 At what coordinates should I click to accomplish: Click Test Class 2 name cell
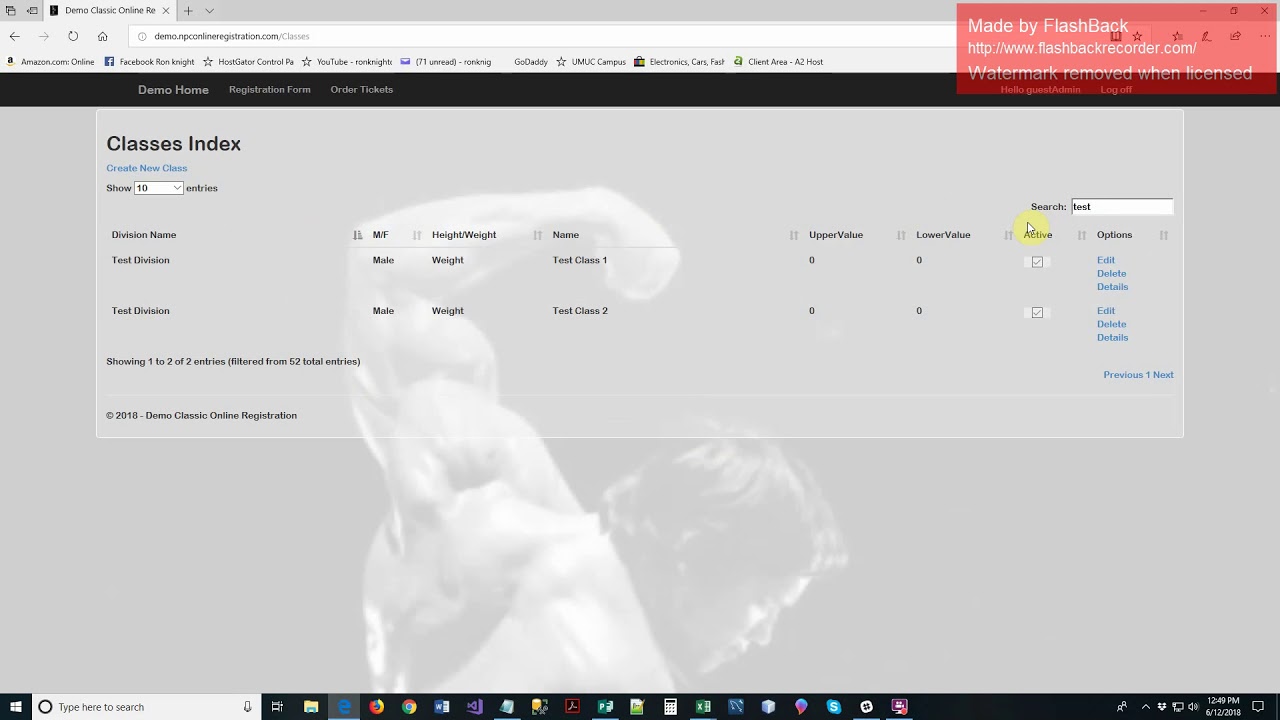click(580, 311)
